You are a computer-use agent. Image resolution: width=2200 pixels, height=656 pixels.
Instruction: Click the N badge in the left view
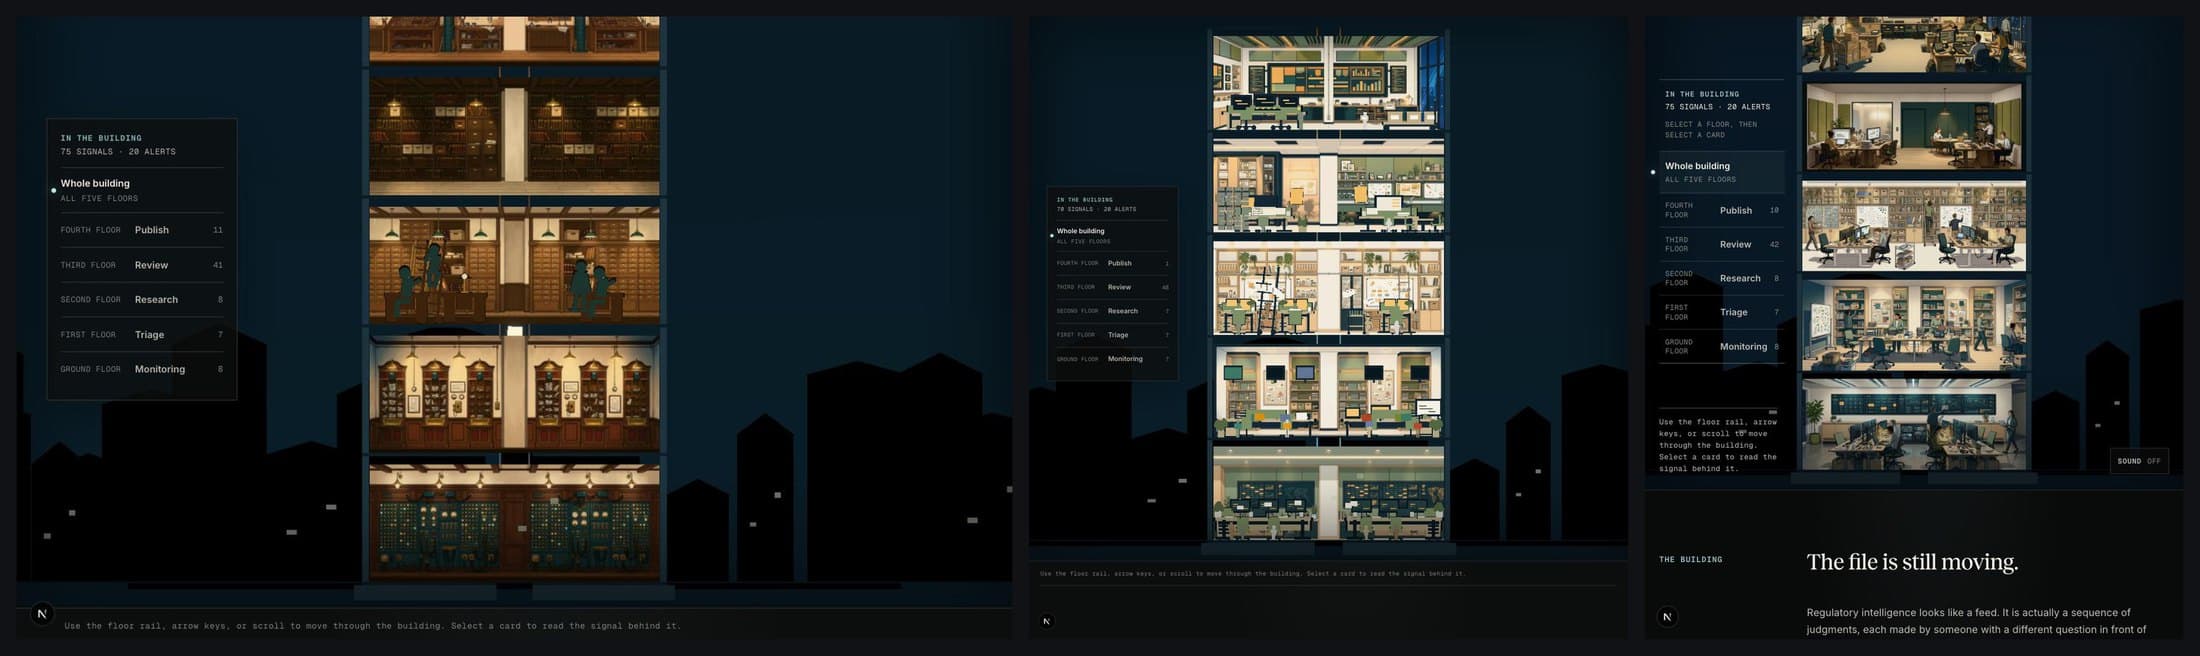[42, 614]
